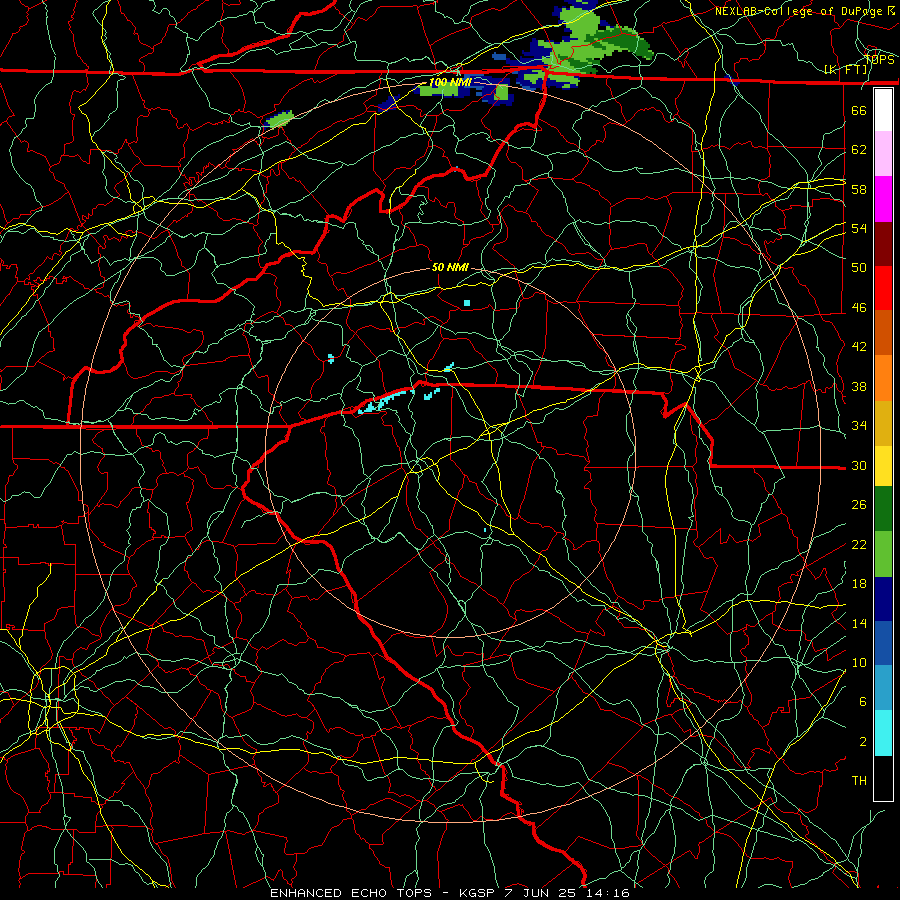
Task: Click the 10 value on the scale
Action: tap(859, 662)
